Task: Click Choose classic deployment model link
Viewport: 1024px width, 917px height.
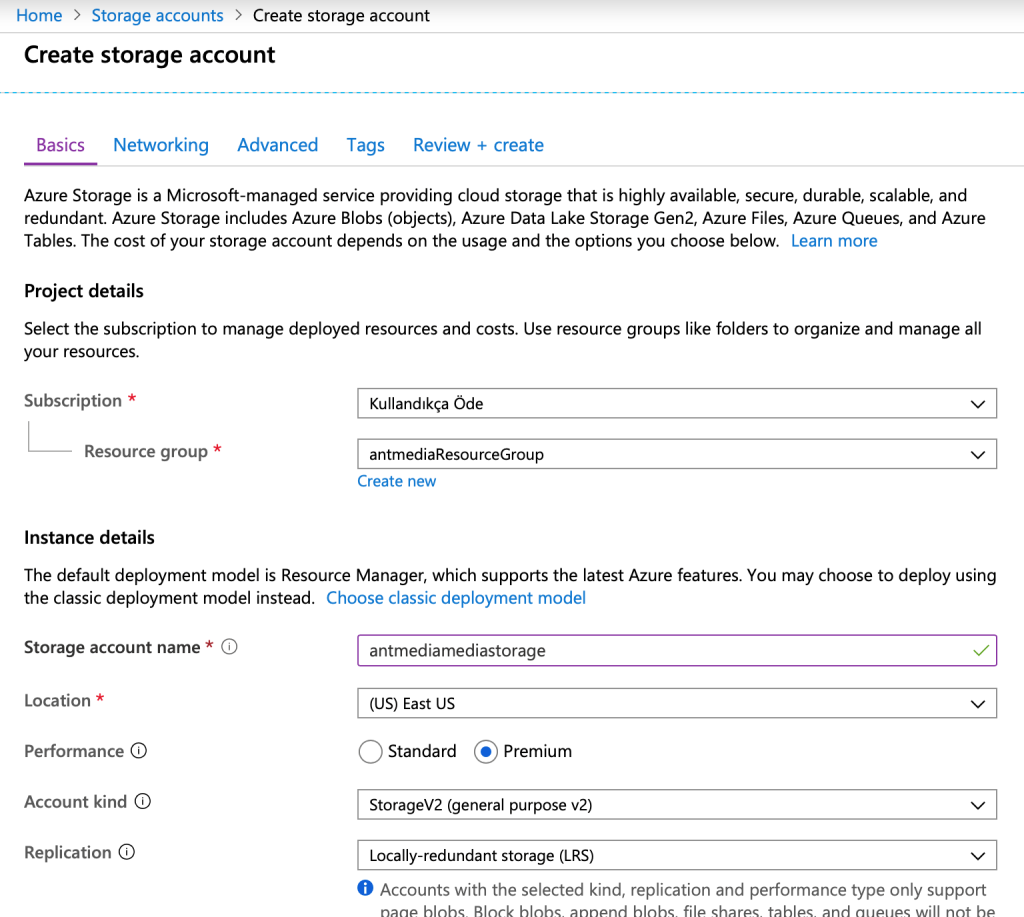Action: tap(456, 598)
